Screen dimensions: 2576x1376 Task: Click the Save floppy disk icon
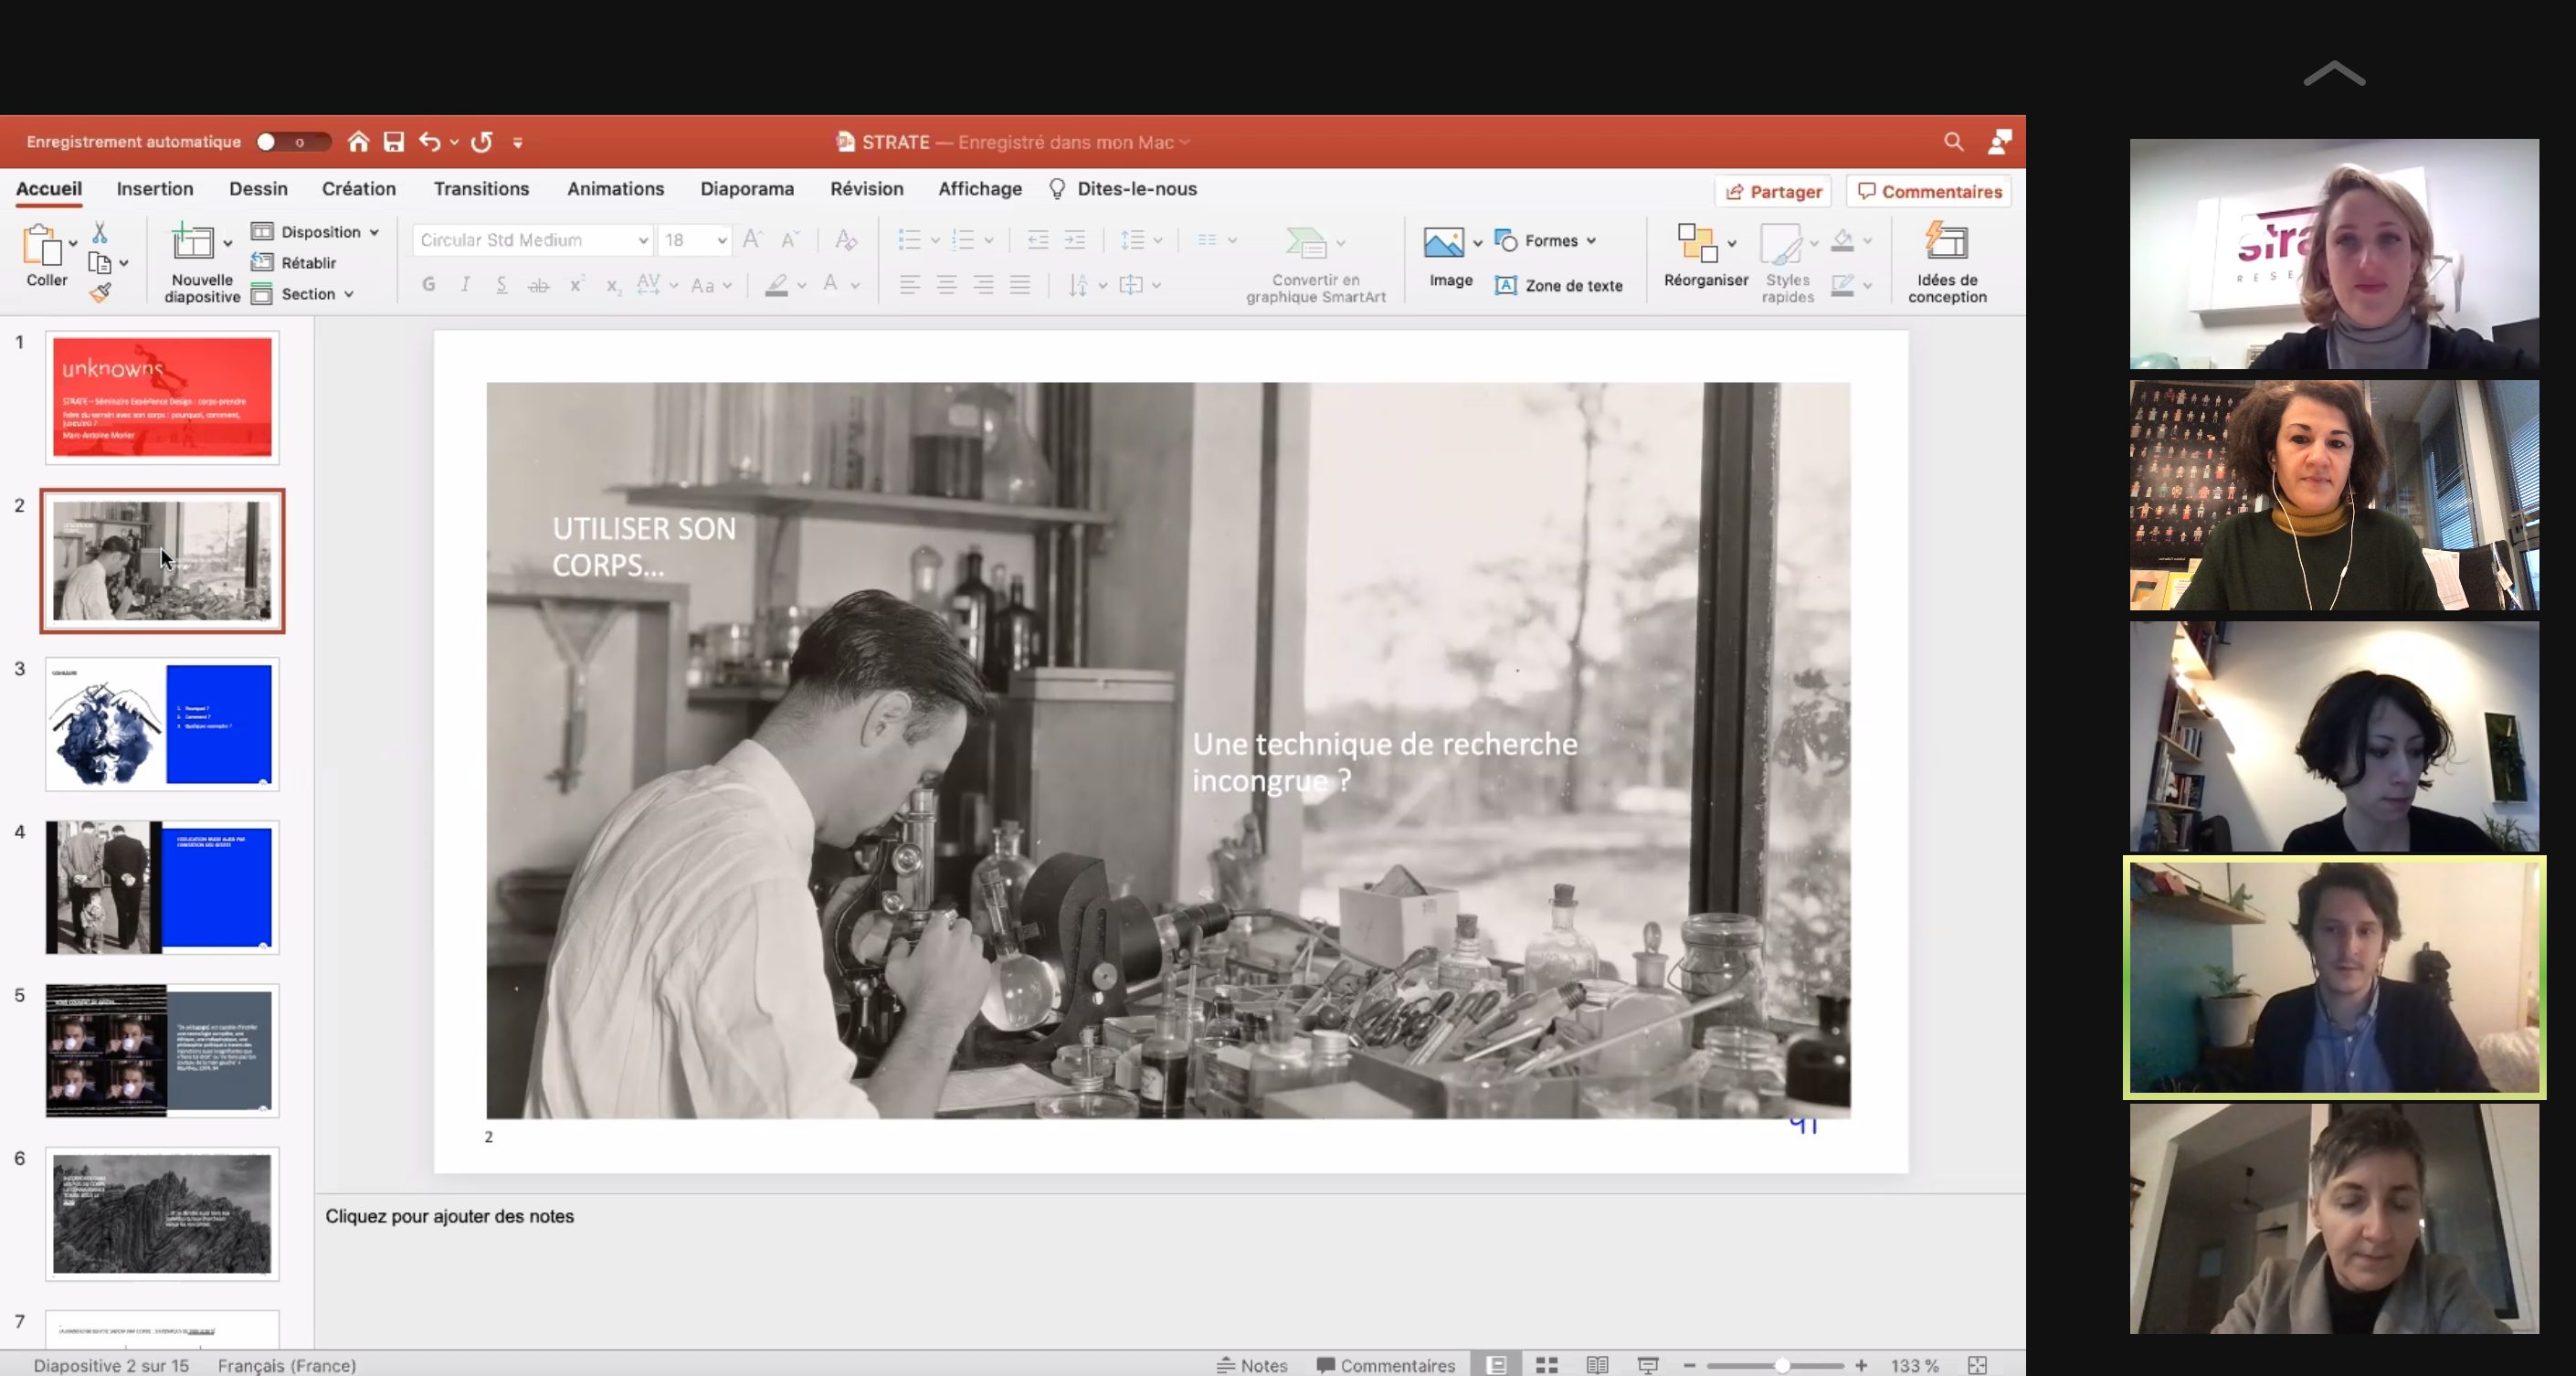[394, 142]
